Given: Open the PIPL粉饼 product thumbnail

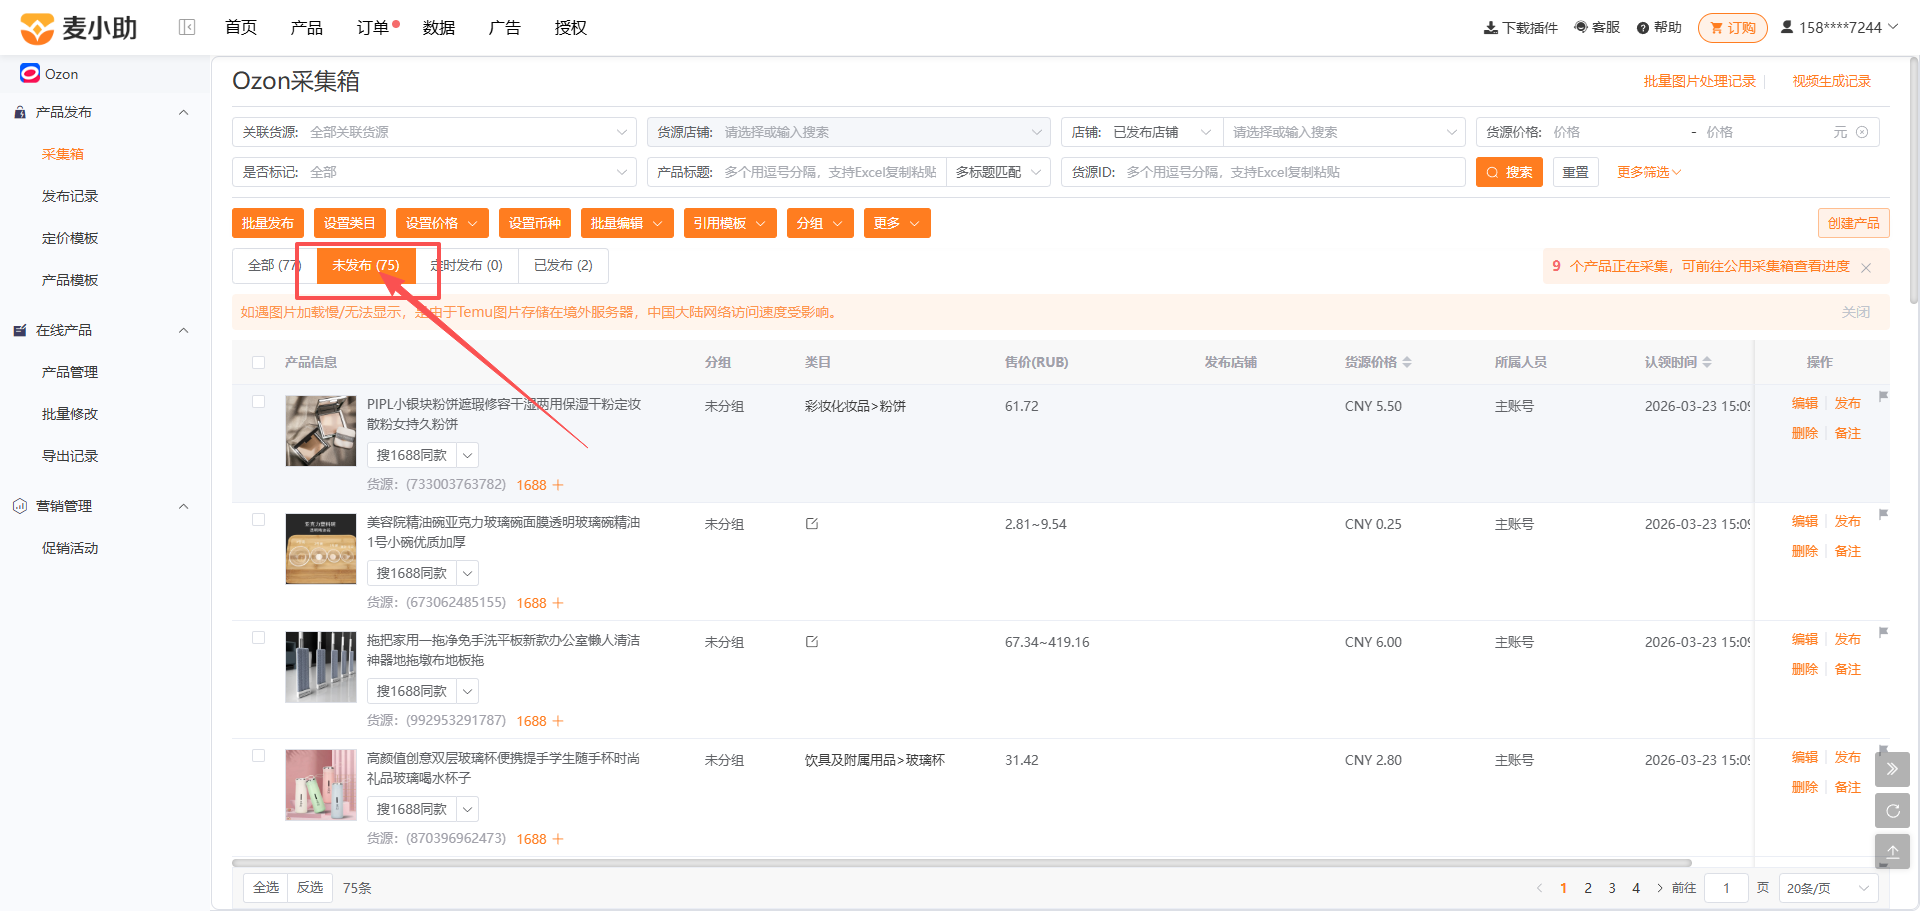Looking at the screenshot, I should 321,431.
